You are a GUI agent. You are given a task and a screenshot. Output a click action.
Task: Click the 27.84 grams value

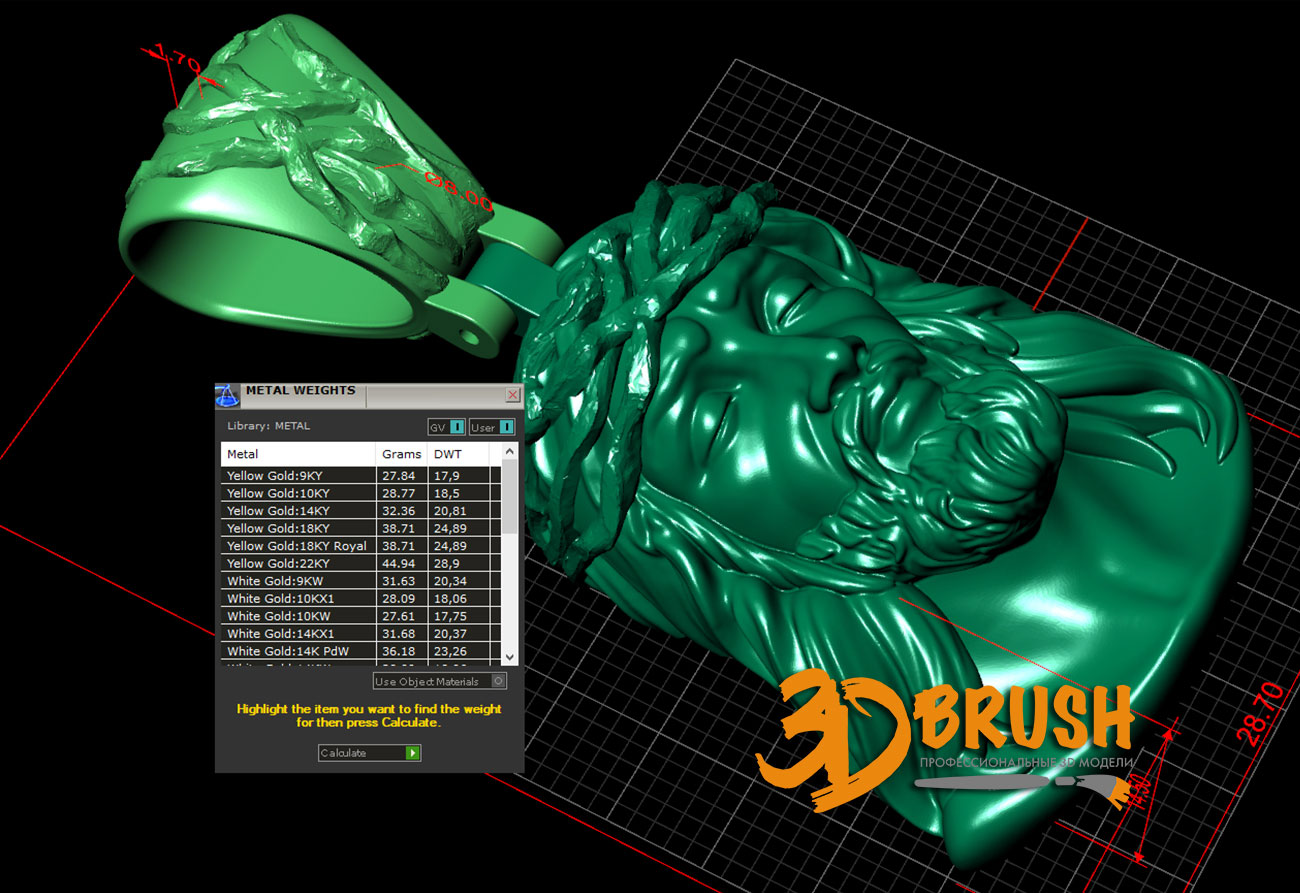pos(397,476)
